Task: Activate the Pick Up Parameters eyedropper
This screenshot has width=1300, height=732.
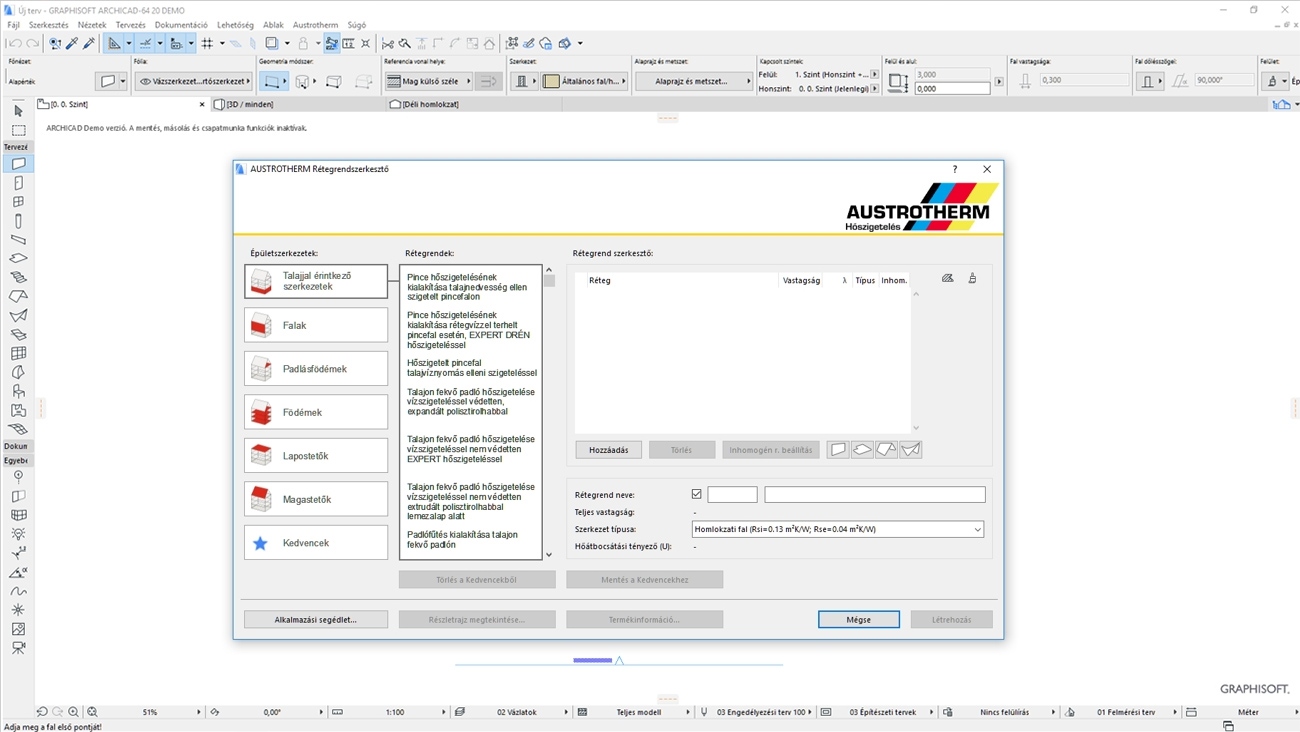Action: 72,44
